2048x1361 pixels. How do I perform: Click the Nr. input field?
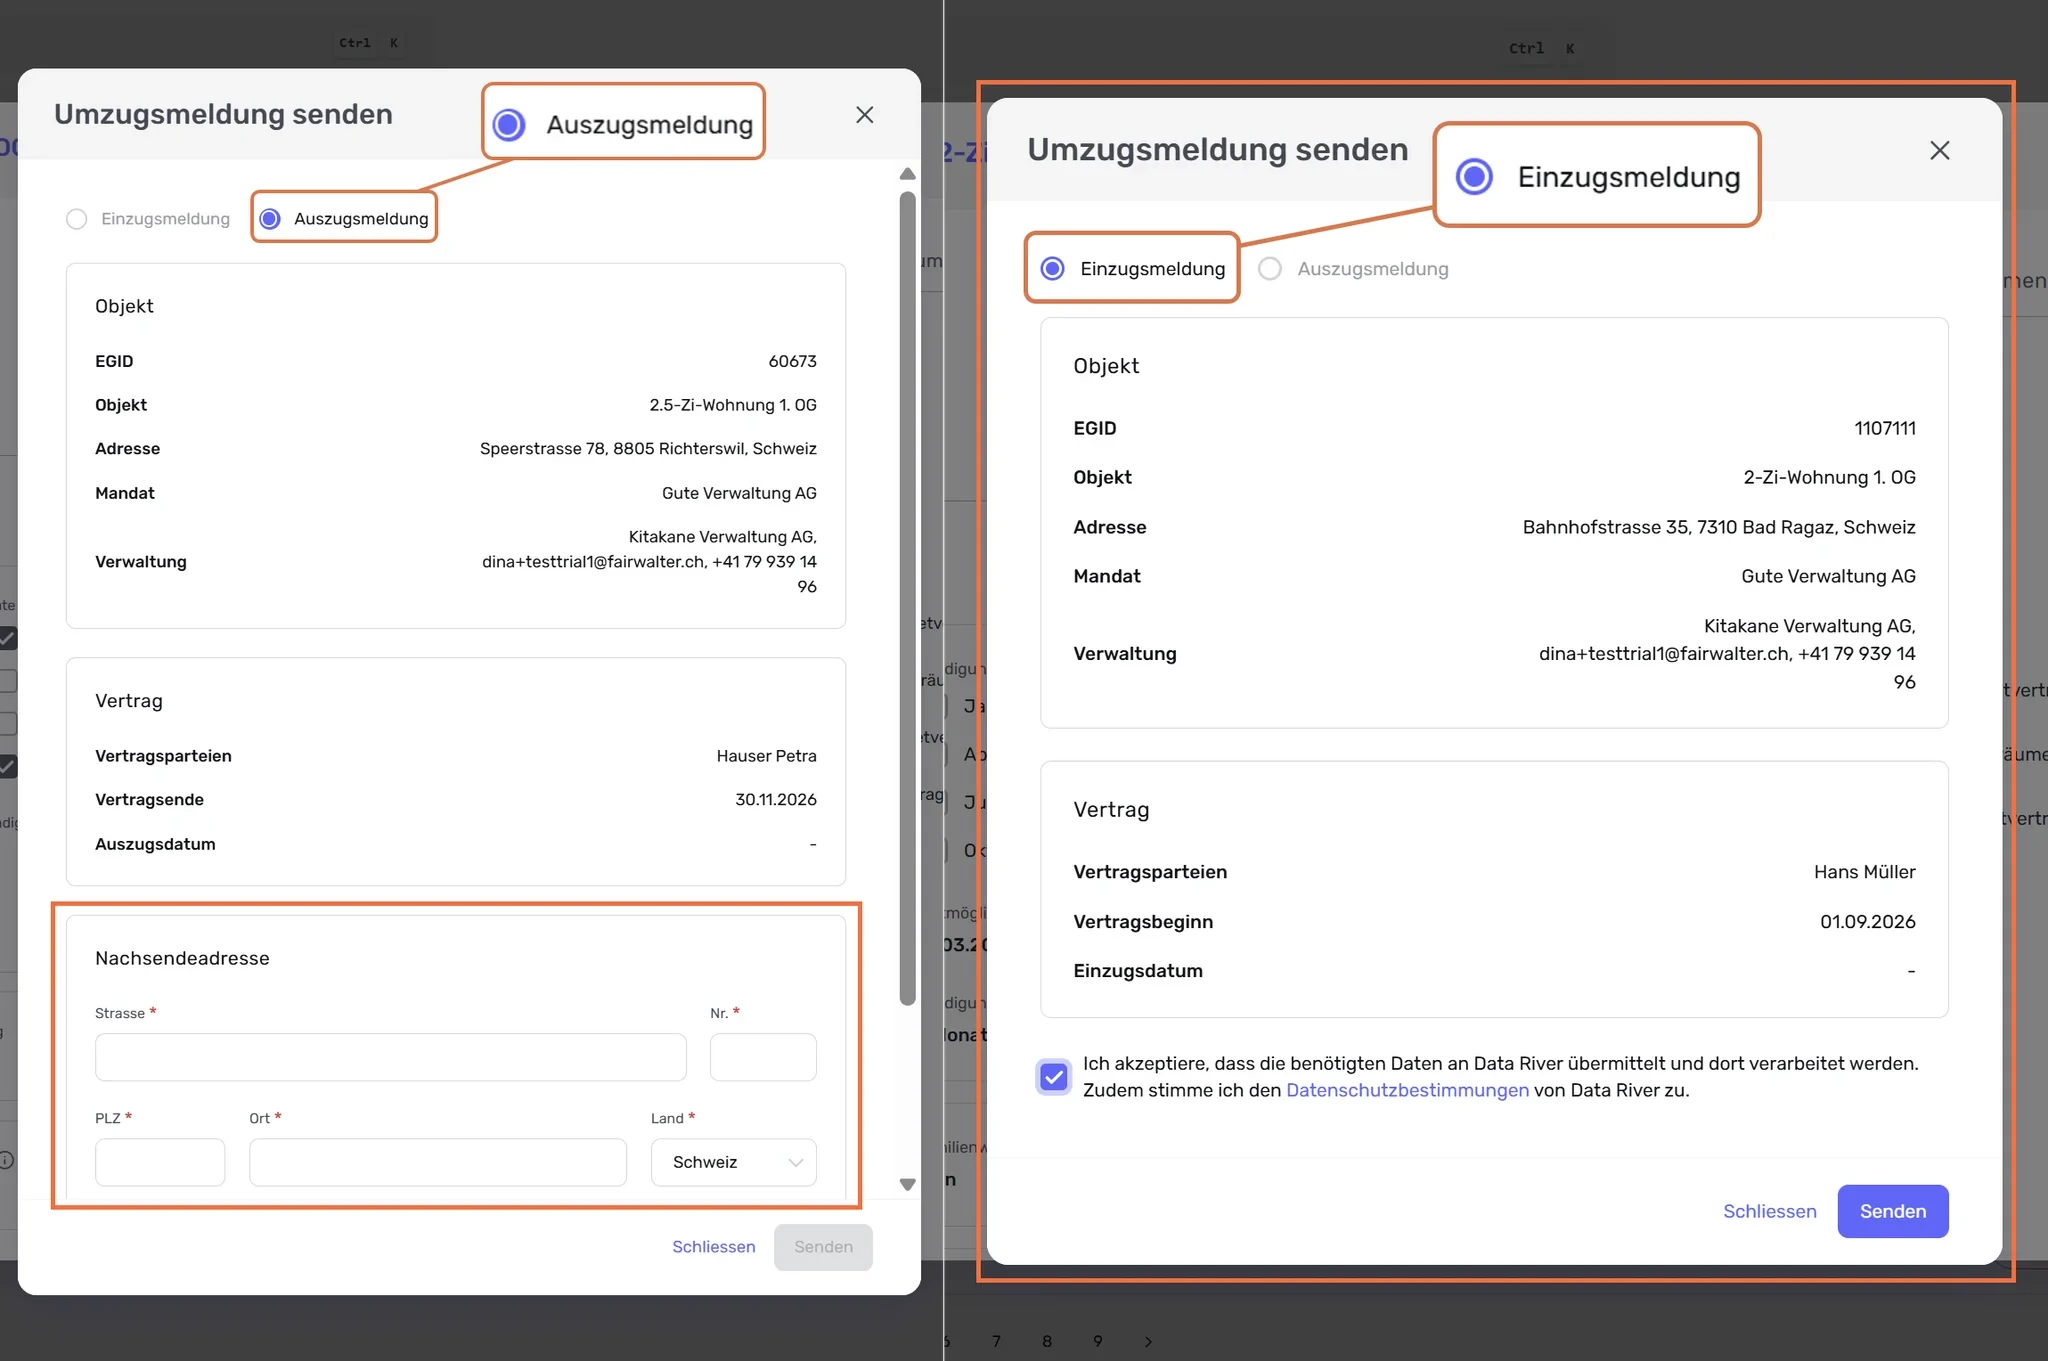[763, 1057]
